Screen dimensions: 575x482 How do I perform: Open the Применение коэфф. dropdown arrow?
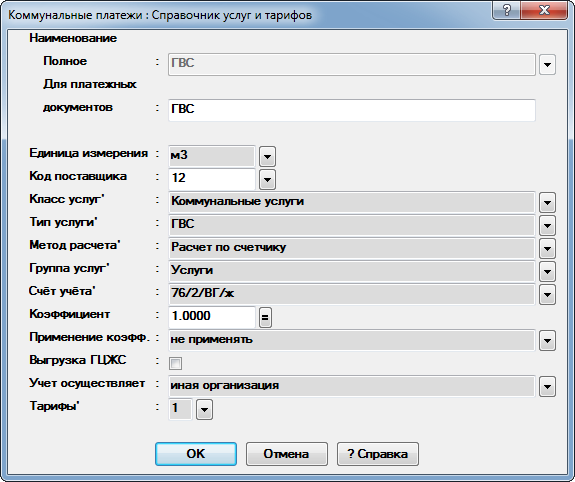(547, 341)
